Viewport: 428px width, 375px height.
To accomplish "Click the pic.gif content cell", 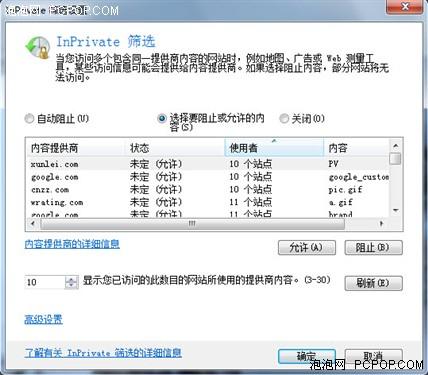I will tap(345, 190).
